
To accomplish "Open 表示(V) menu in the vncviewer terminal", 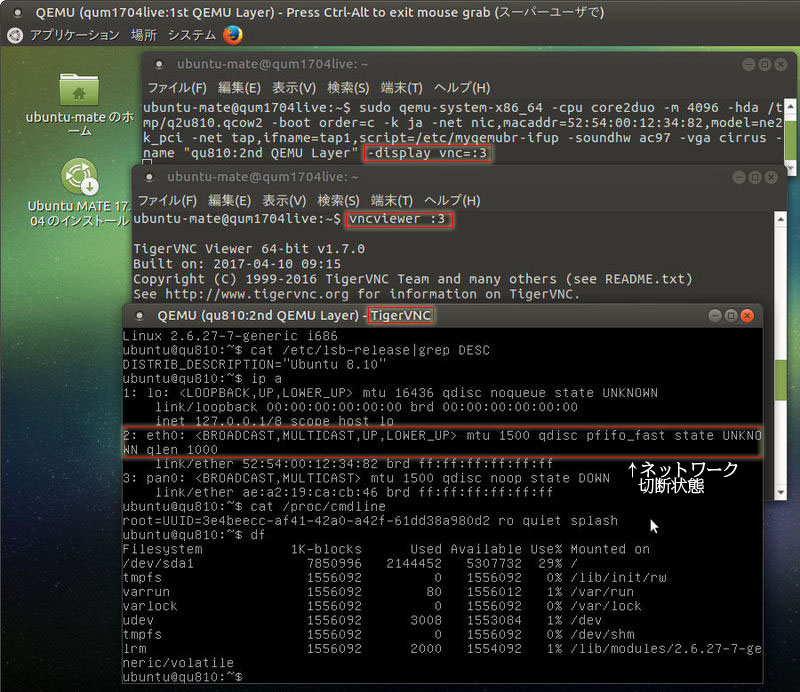I will tap(284, 201).
